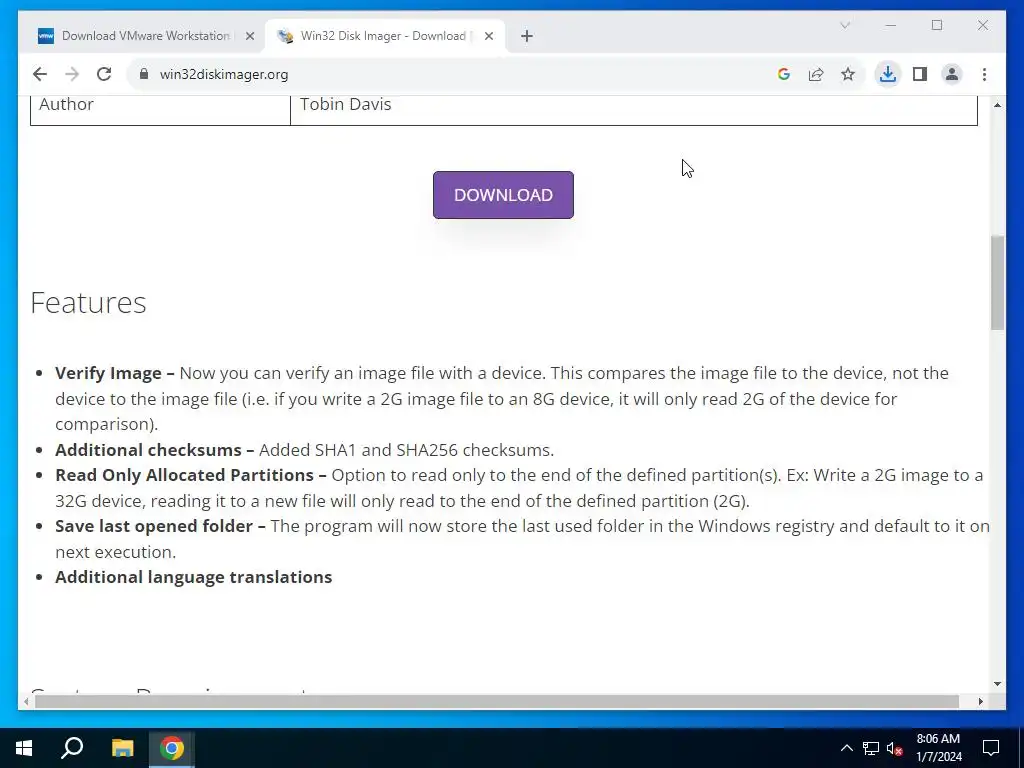Screen dimensions: 1024x768
Task: View site information via lock icon
Action: point(144,74)
